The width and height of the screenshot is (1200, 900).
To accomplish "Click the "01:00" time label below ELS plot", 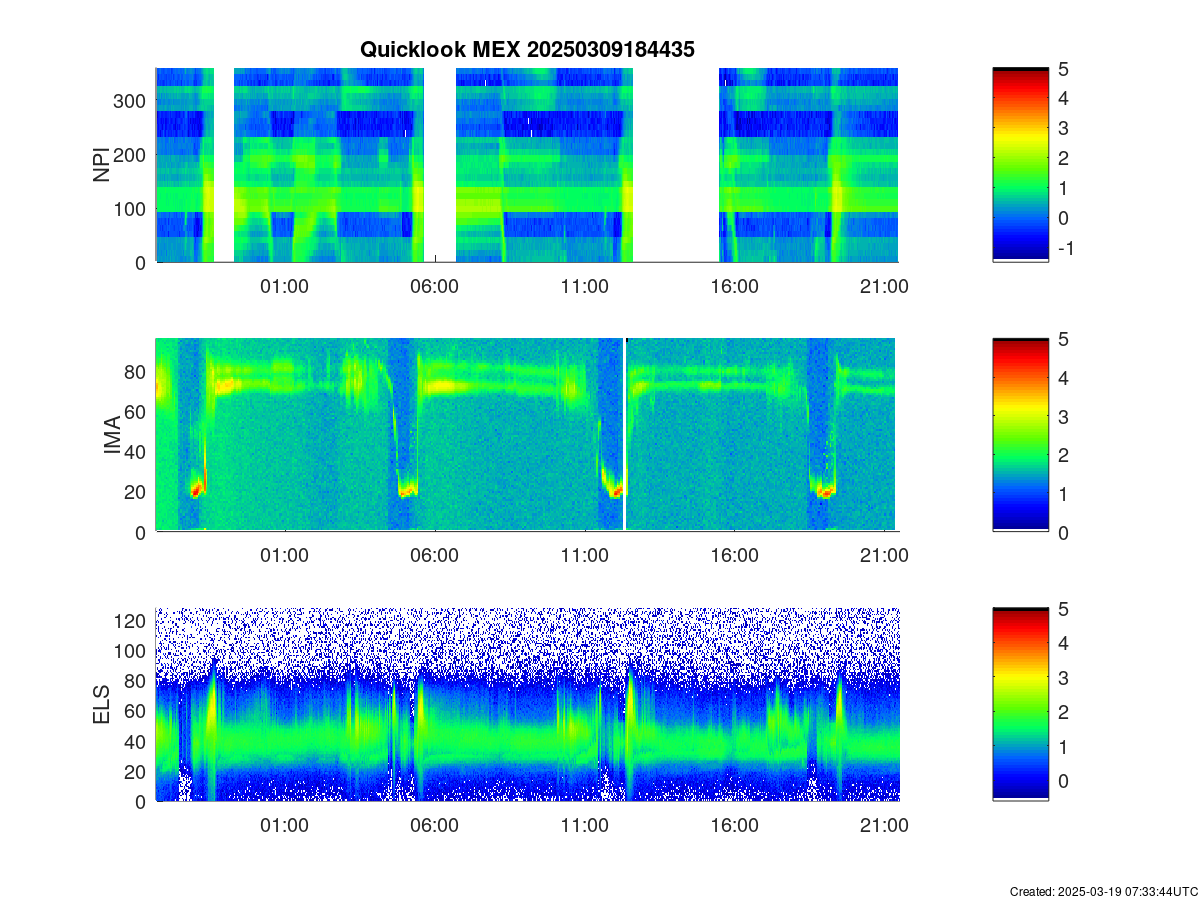I will click(284, 825).
